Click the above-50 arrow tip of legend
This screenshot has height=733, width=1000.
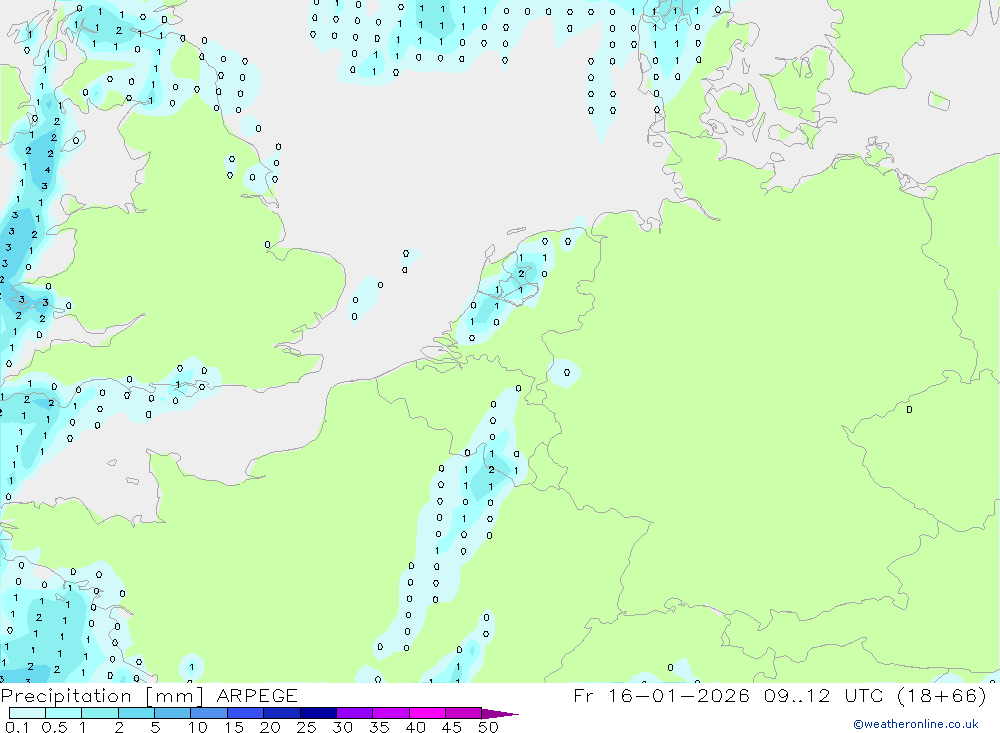[499, 714]
